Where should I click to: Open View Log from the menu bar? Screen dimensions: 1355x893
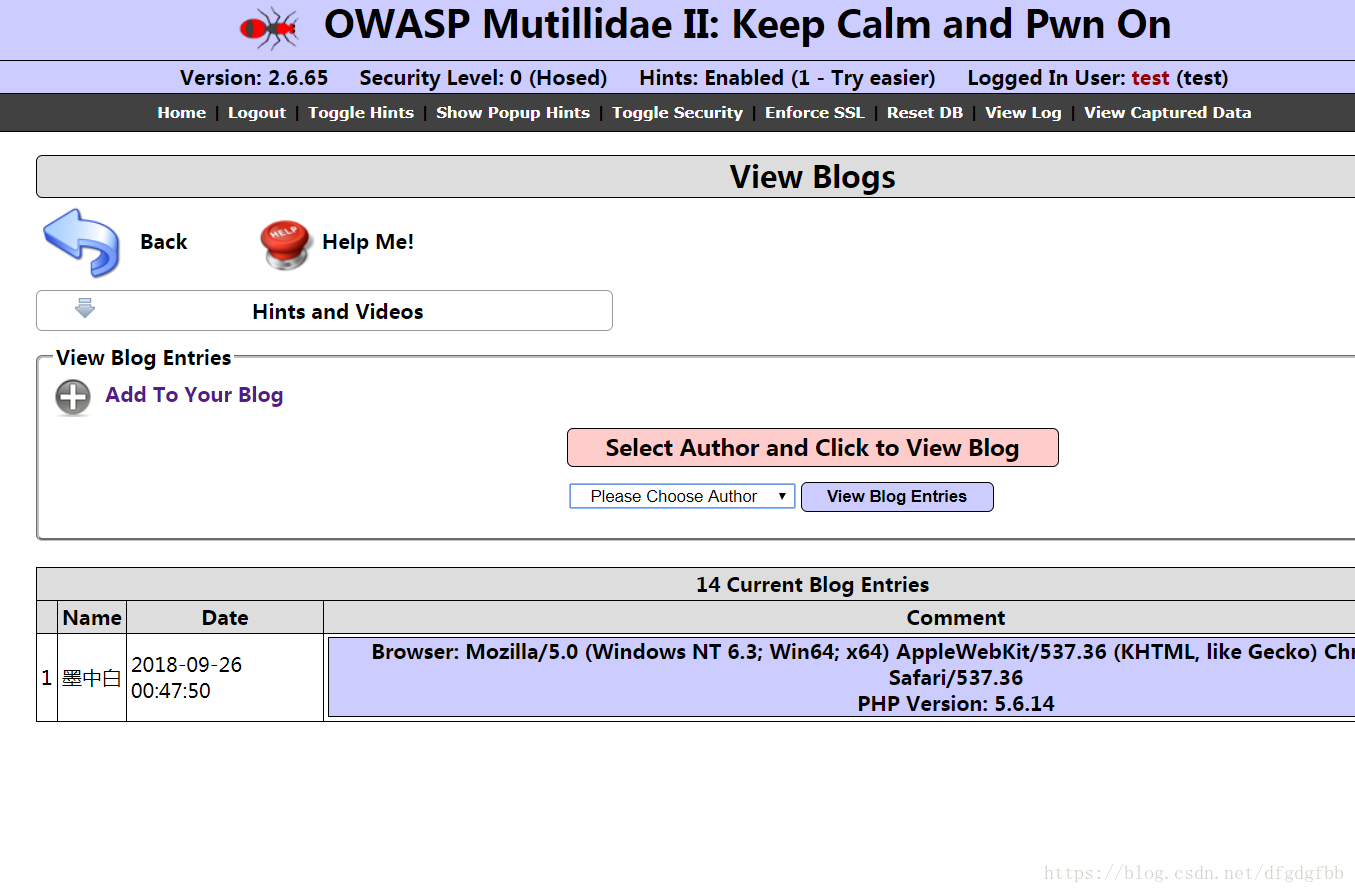tap(1023, 113)
